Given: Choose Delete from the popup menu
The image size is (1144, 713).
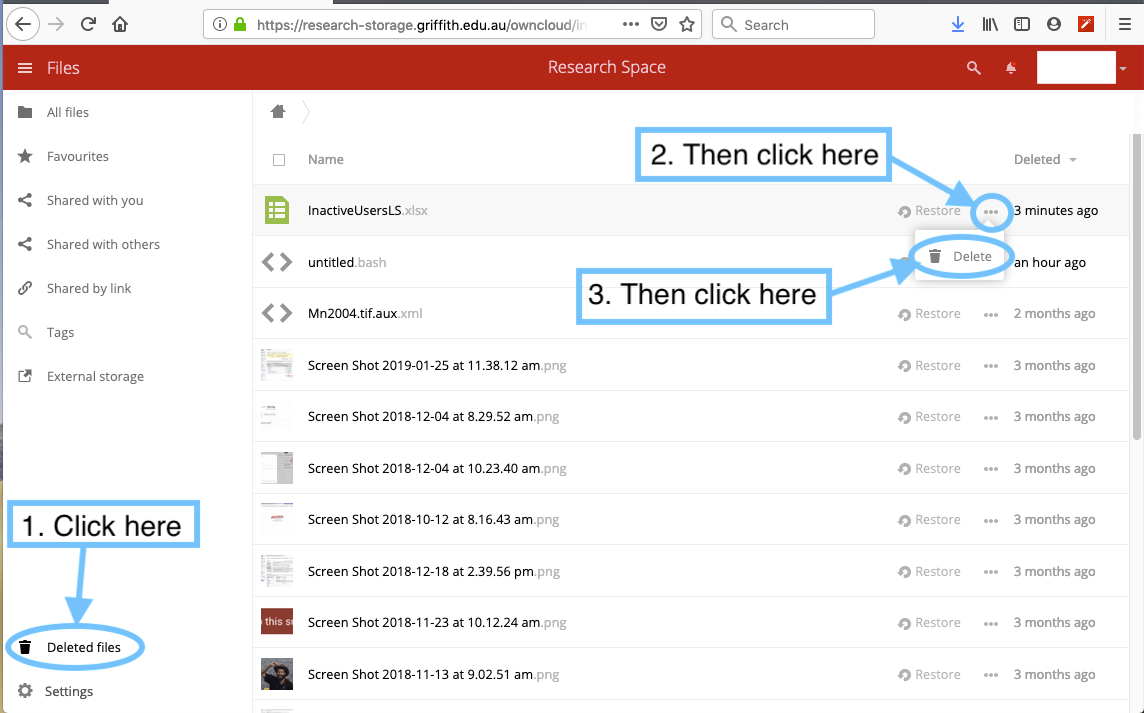Looking at the screenshot, I should pyautogui.click(x=961, y=257).
